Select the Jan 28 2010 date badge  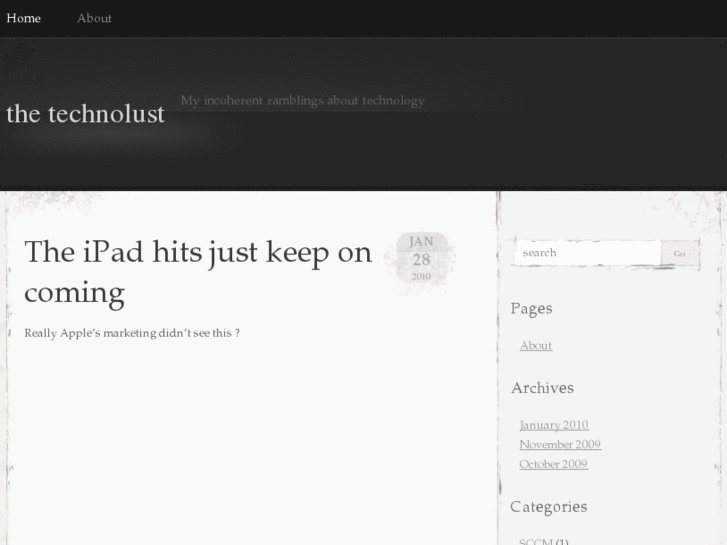click(x=421, y=258)
